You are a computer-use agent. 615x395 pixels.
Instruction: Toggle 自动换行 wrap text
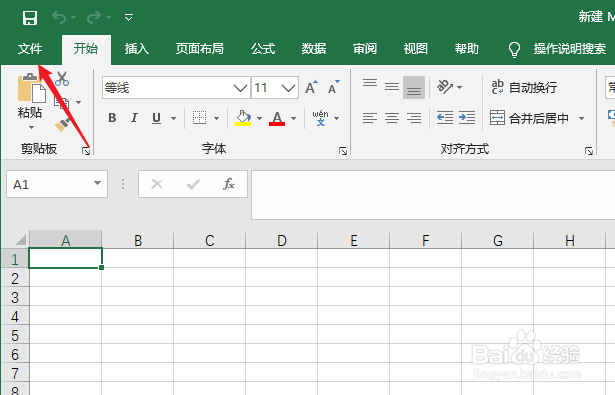coord(524,87)
